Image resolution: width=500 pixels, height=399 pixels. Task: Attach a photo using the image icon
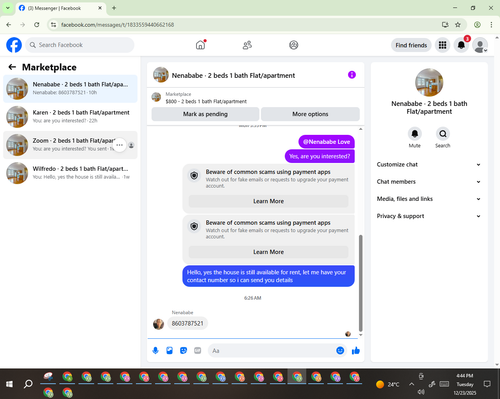[x=169, y=350]
